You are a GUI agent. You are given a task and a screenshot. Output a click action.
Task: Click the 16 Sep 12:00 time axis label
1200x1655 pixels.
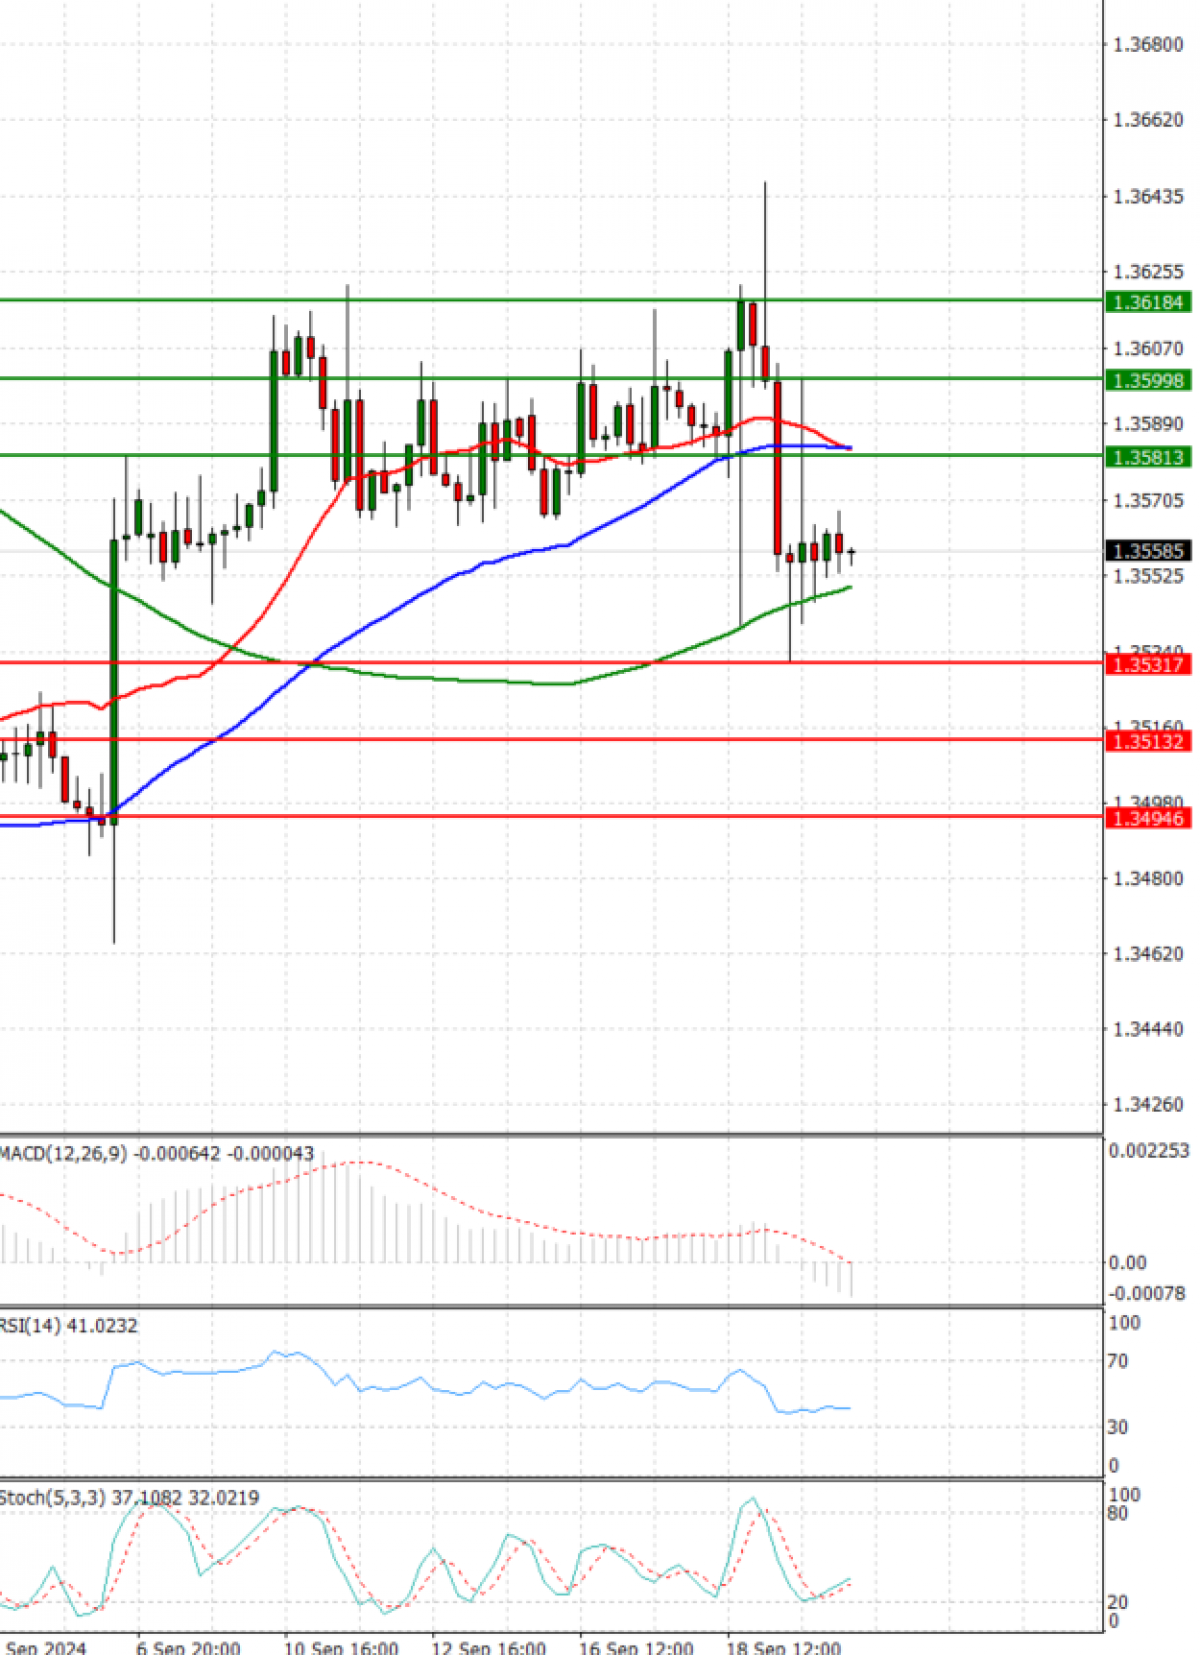coord(636,1646)
